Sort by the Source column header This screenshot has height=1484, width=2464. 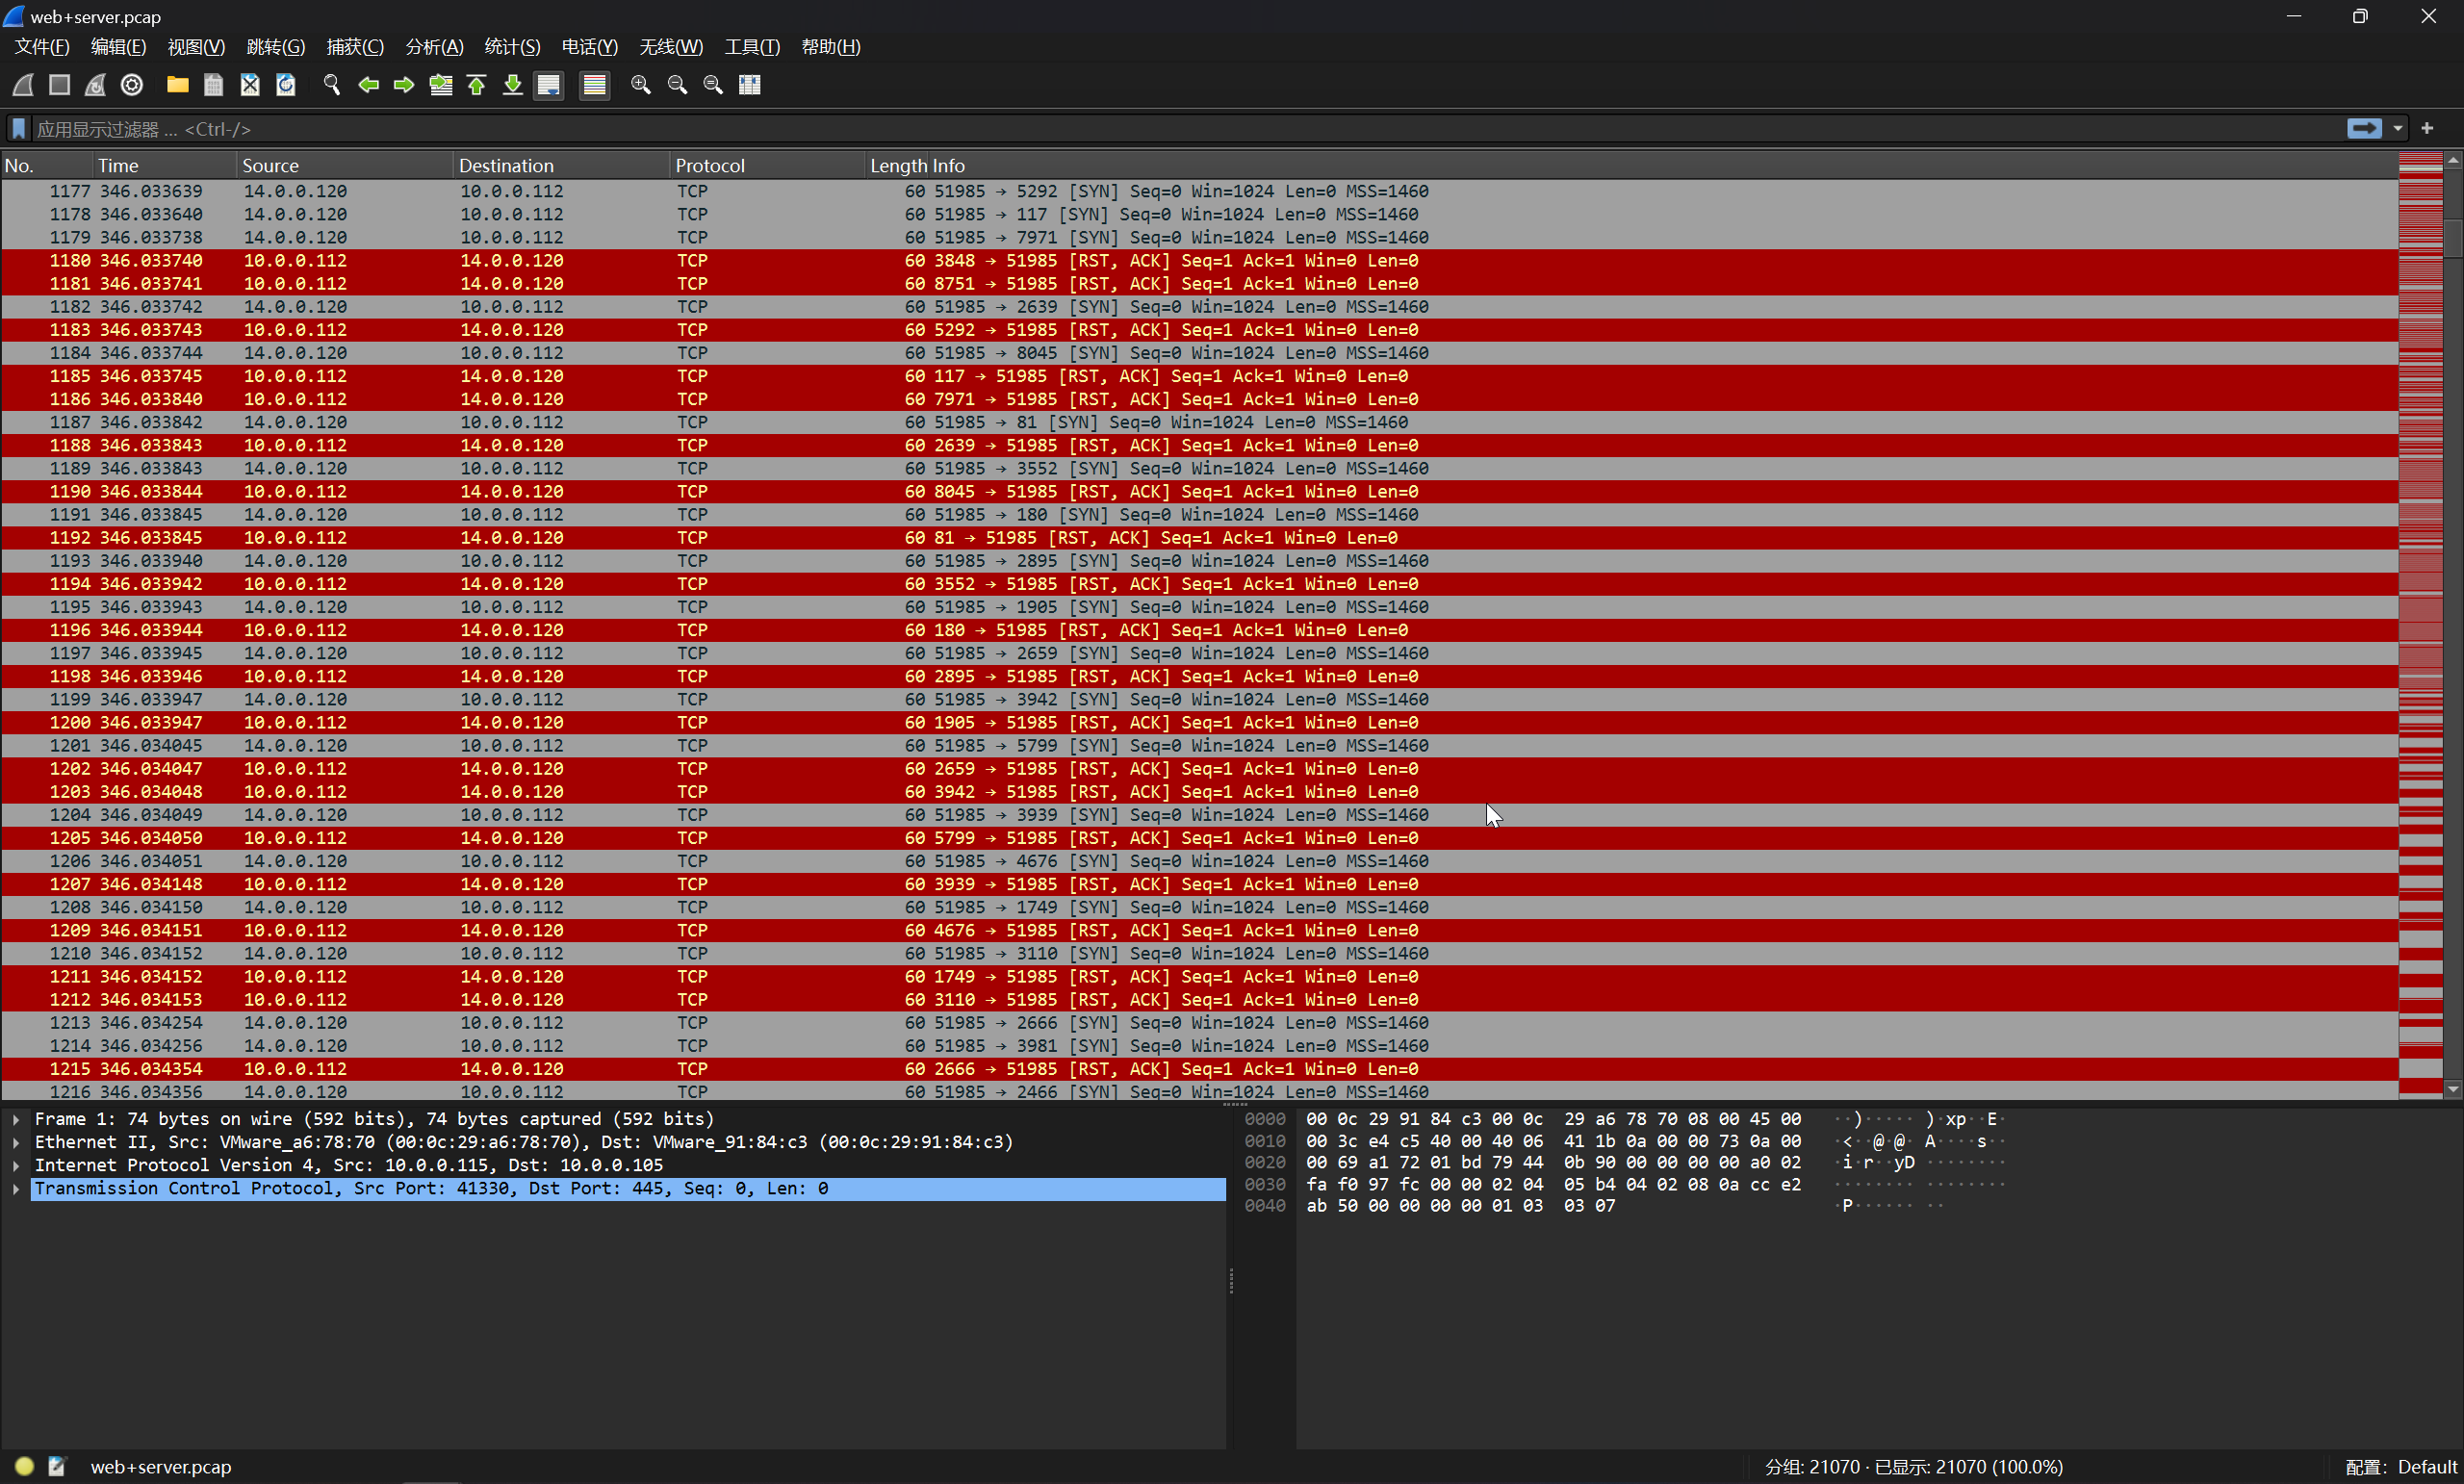[x=345, y=166]
